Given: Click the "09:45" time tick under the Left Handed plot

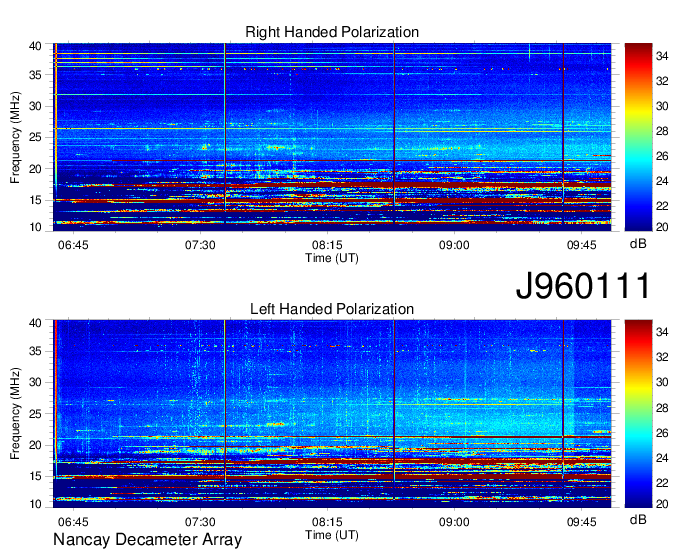Looking at the screenshot, I should [582, 522].
